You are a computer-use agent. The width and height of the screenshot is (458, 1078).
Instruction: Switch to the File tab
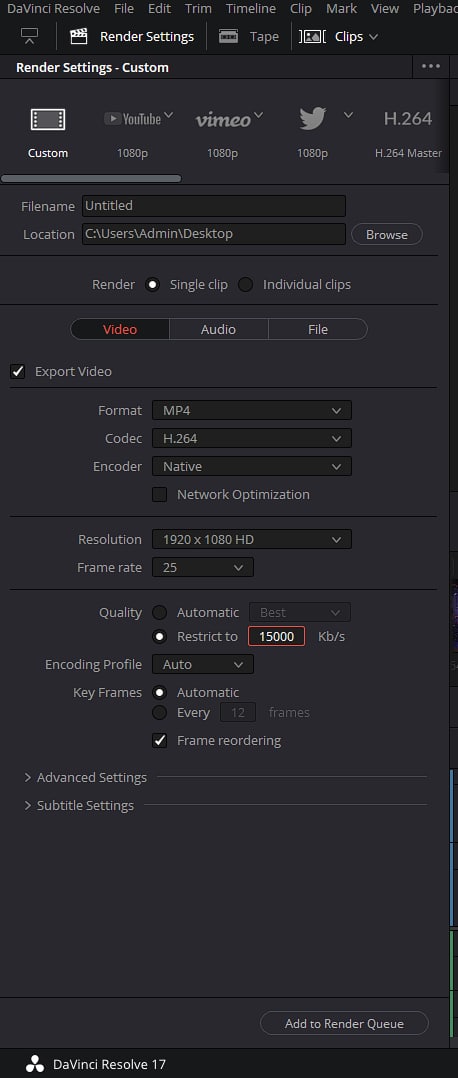(x=318, y=329)
